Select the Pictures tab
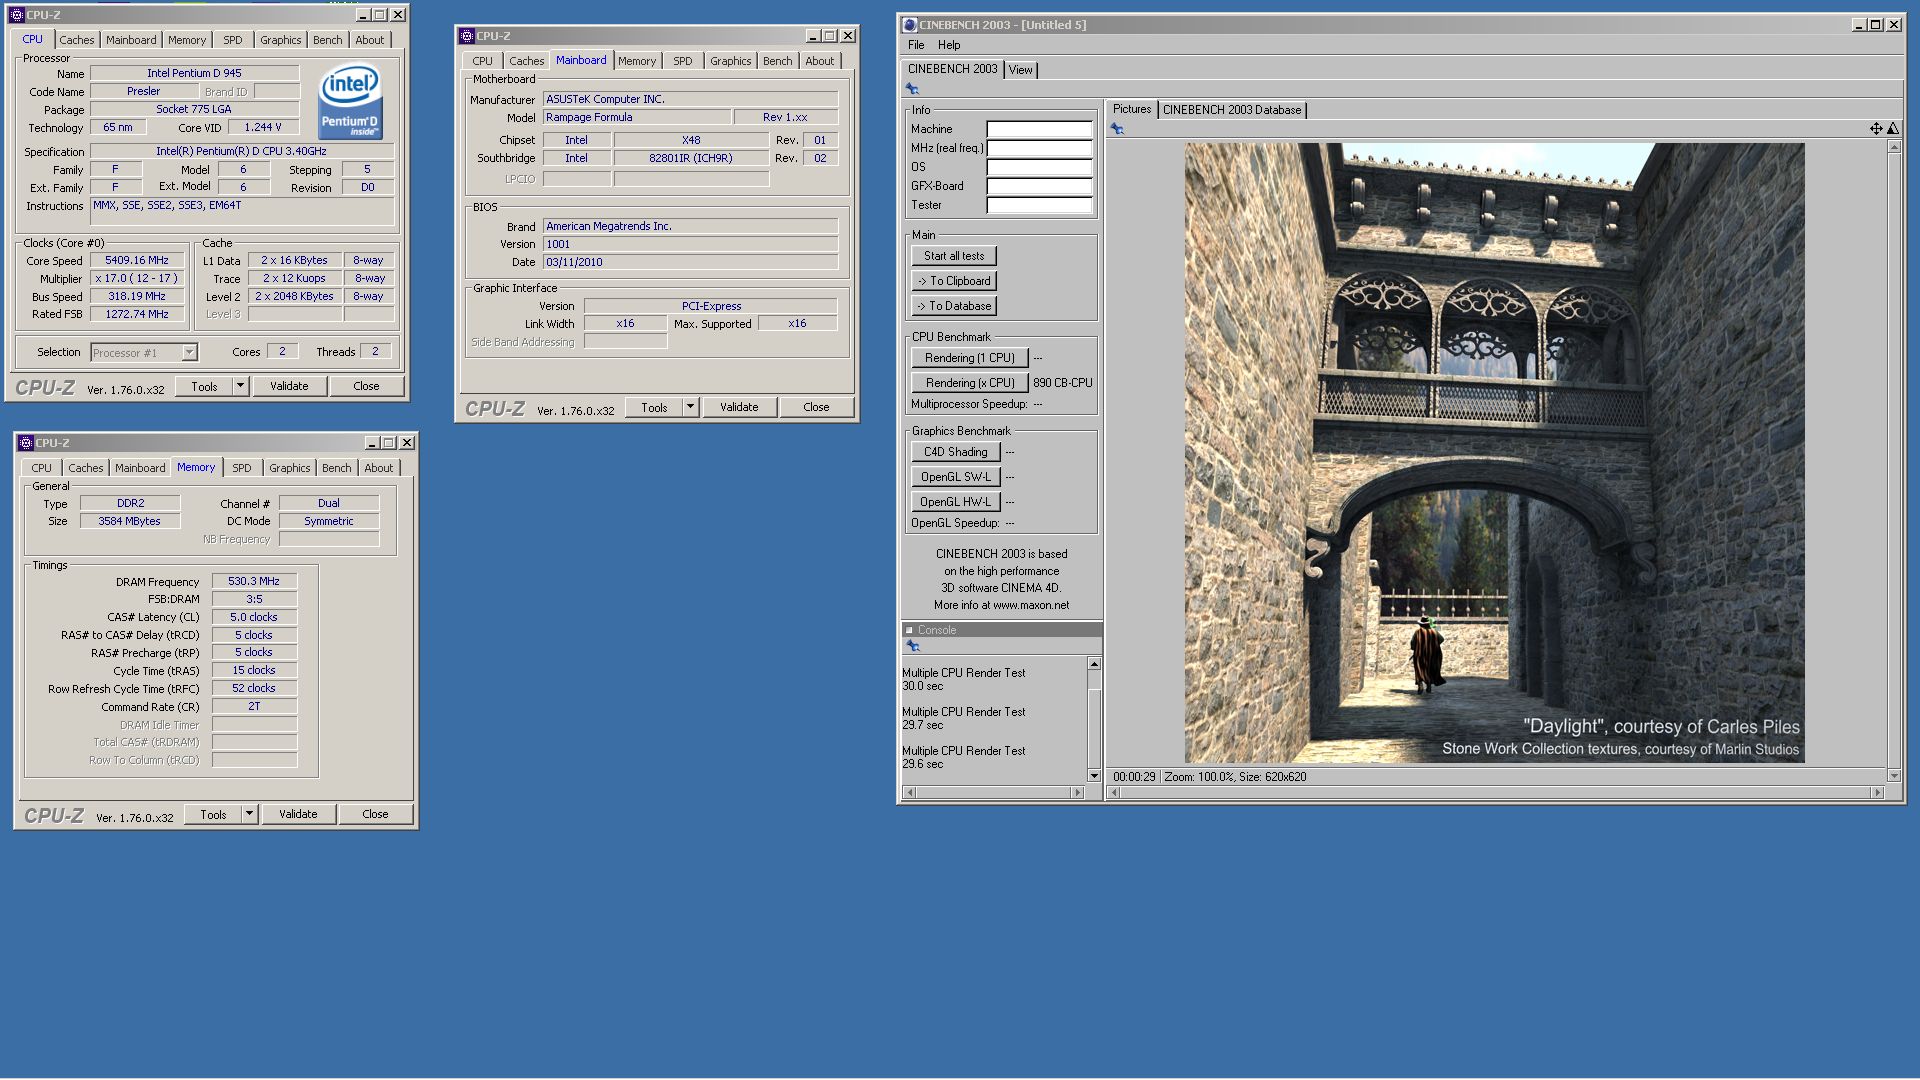The image size is (1920, 1080). (1132, 109)
